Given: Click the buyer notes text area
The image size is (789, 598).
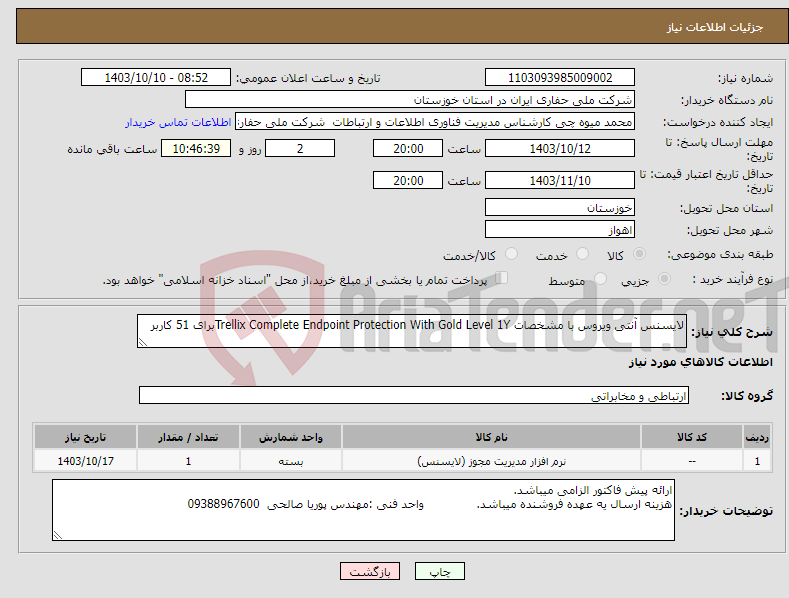Looking at the screenshot, I should pyautogui.click(x=363, y=510).
